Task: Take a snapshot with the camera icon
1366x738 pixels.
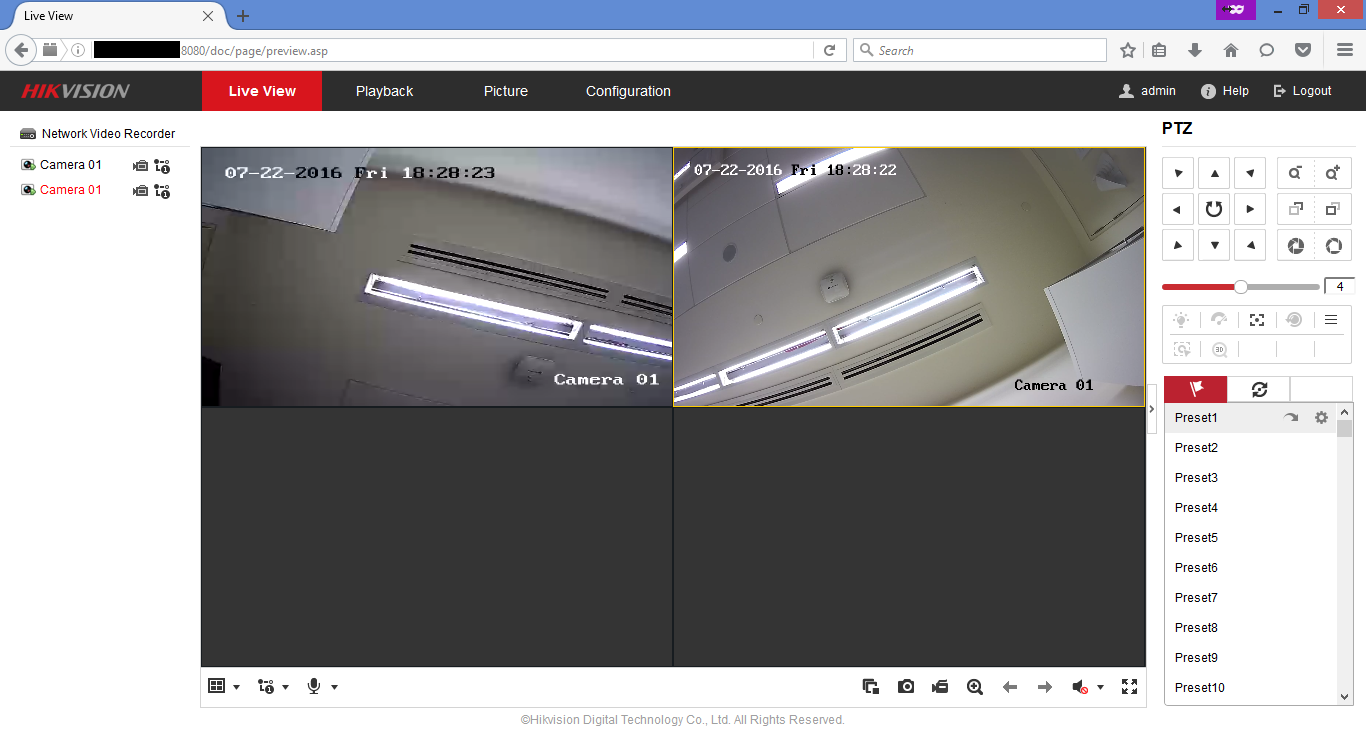Action: tap(906, 687)
